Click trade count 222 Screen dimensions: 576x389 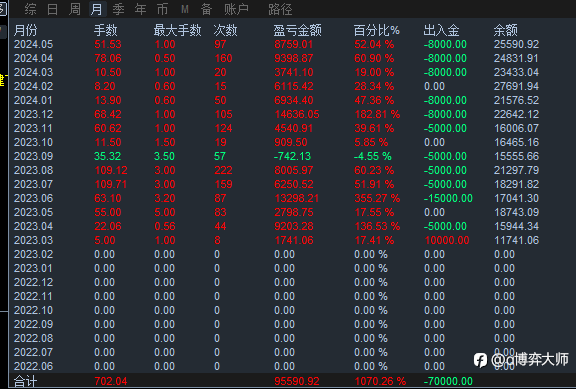pos(223,170)
